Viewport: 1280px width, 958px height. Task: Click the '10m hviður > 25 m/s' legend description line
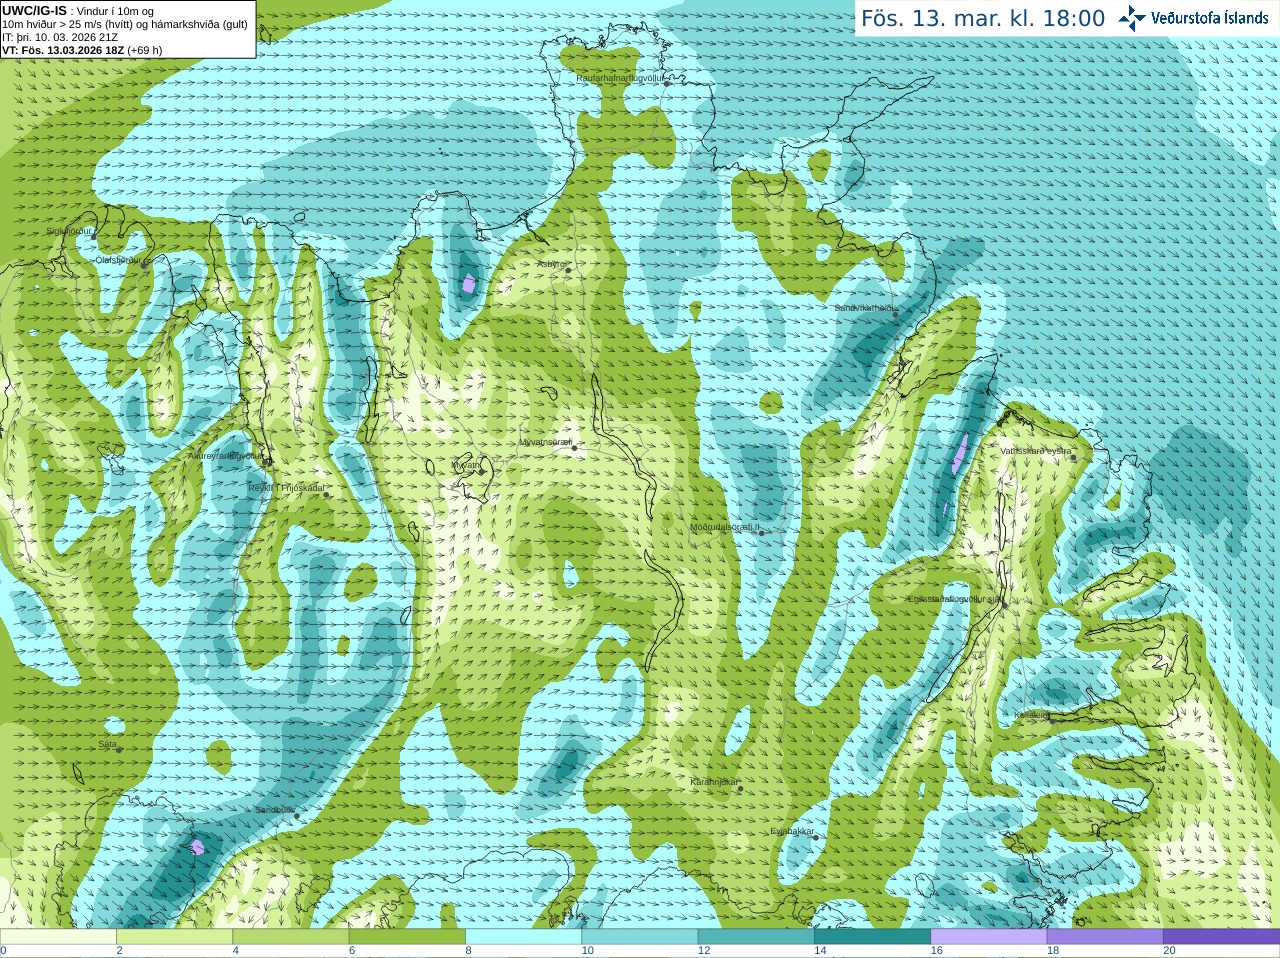(125, 24)
